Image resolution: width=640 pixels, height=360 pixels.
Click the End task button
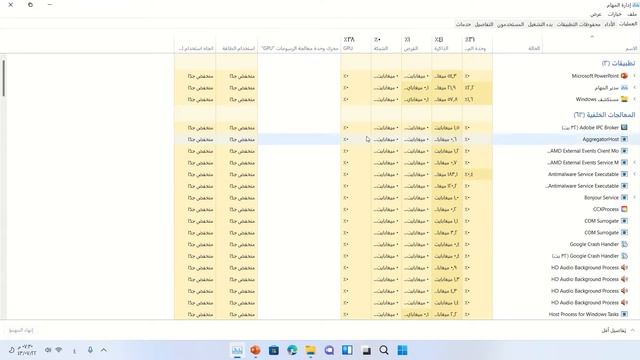(x=21, y=330)
